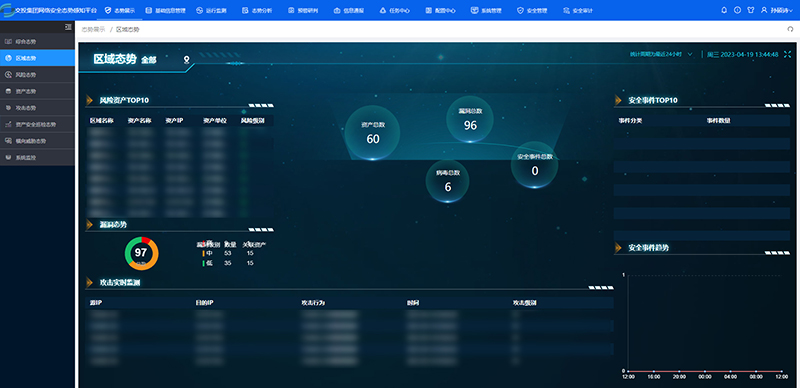This screenshot has width=800, height=388.
Task: Open the info circle icon in header
Action: (x=737, y=10)
